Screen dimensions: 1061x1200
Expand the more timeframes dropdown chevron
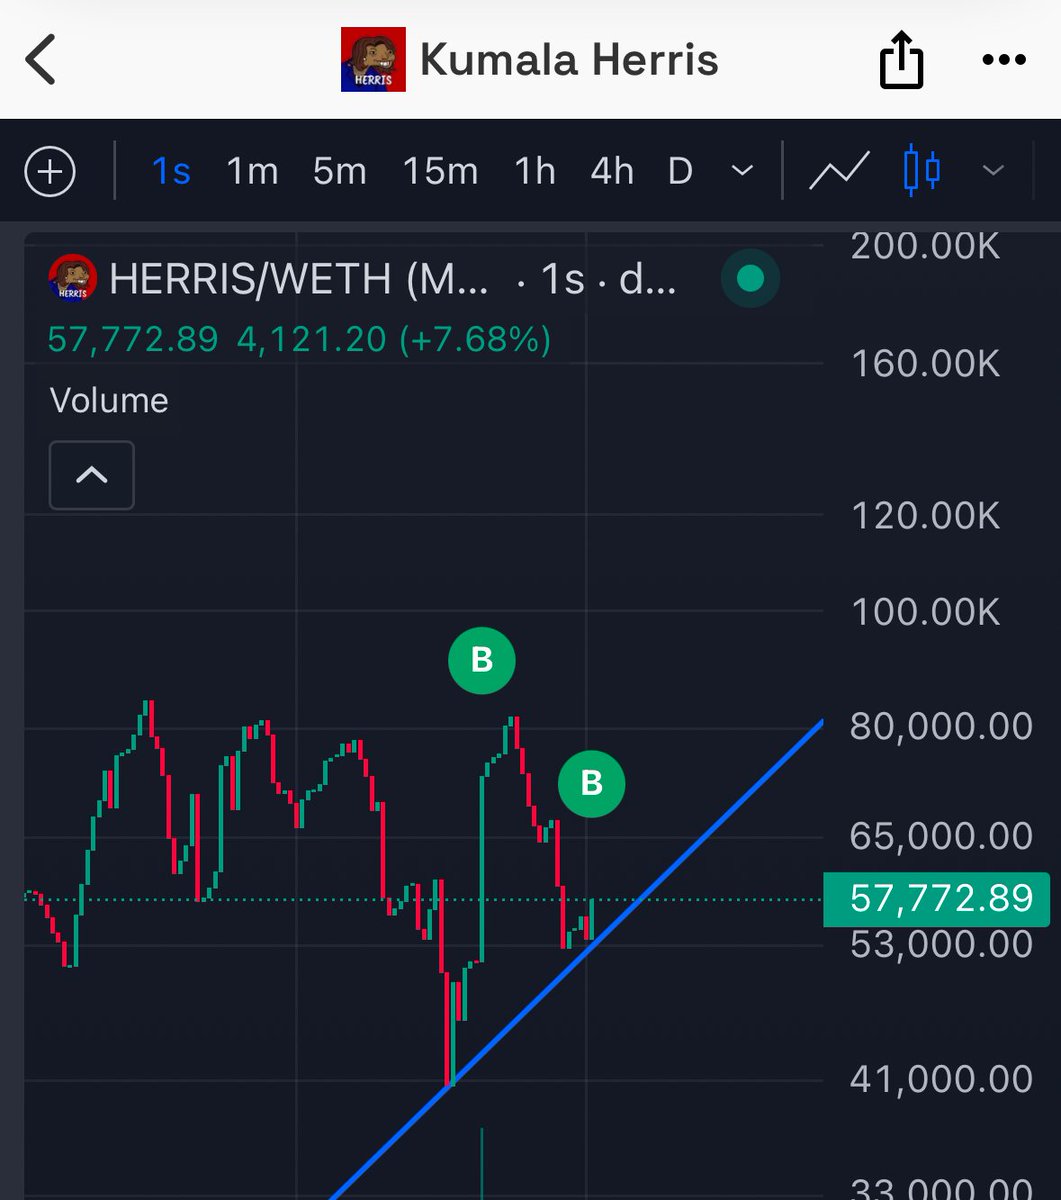[x=742, y=172]
